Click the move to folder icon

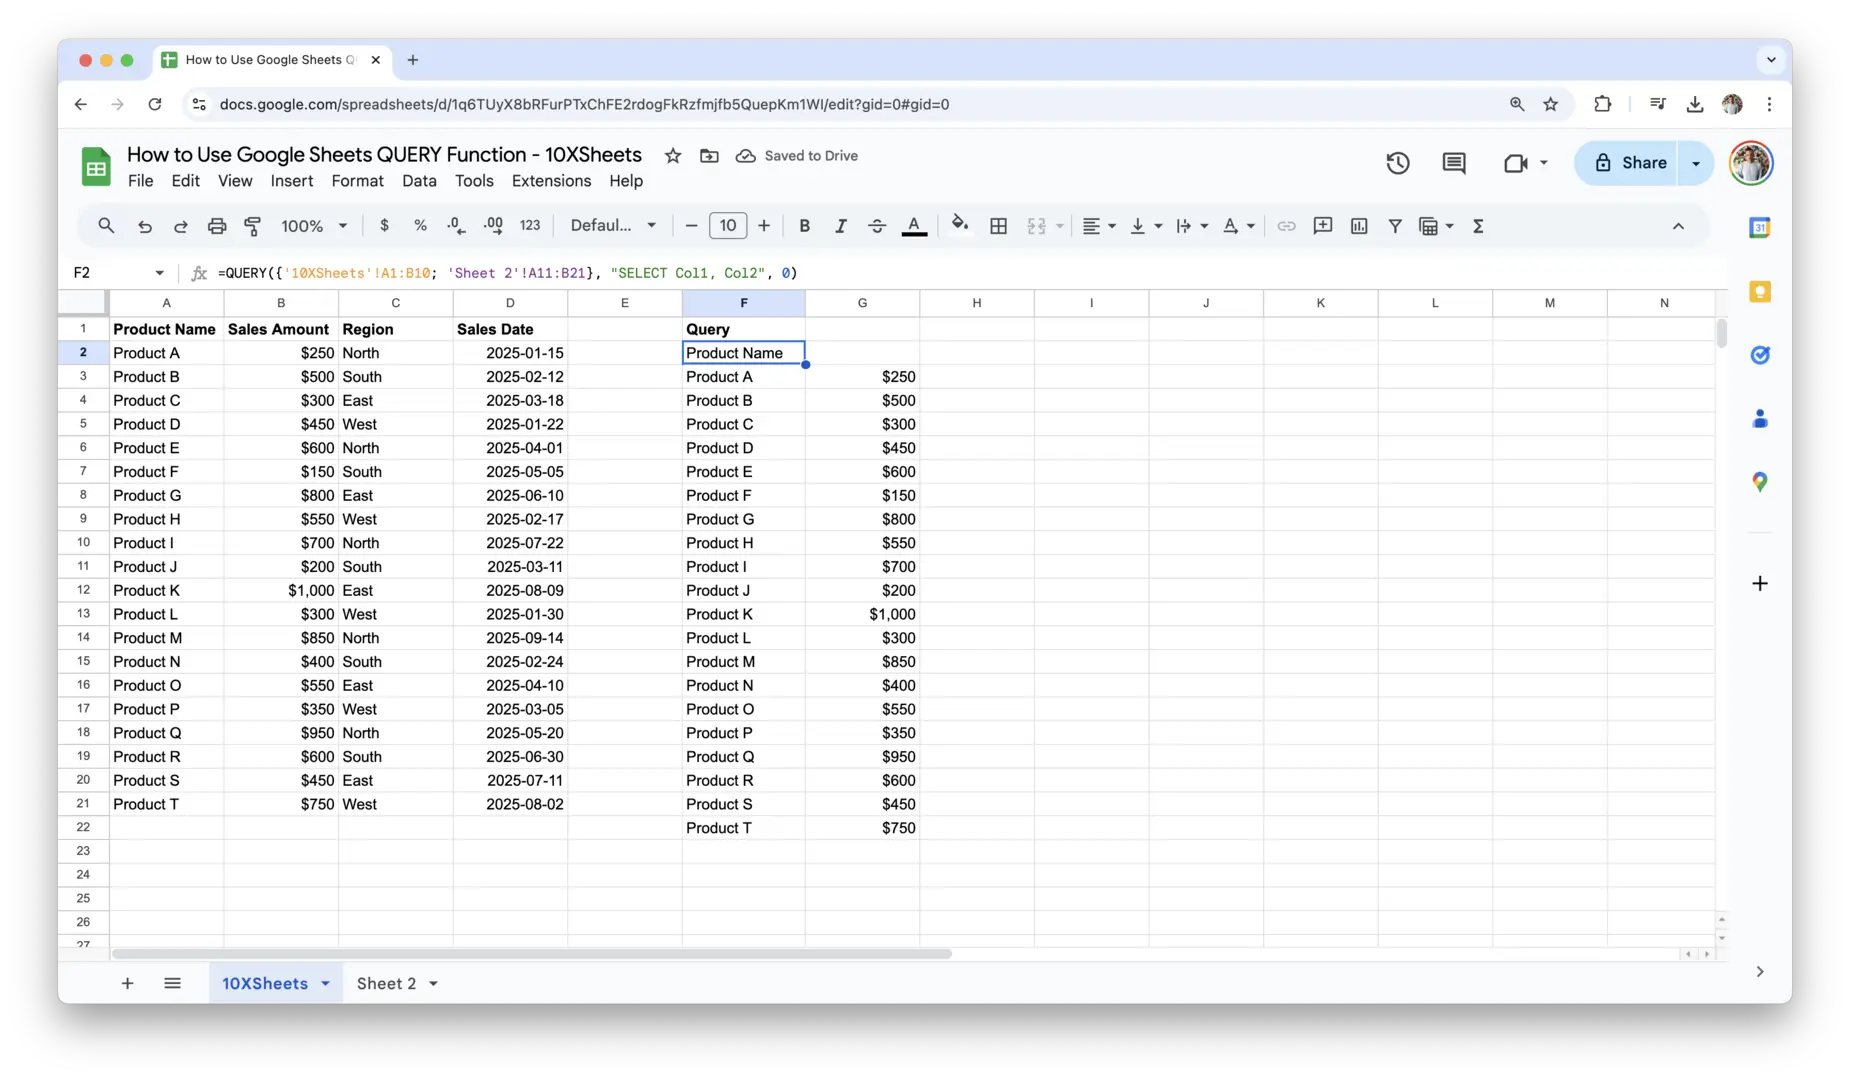point(709,156)
